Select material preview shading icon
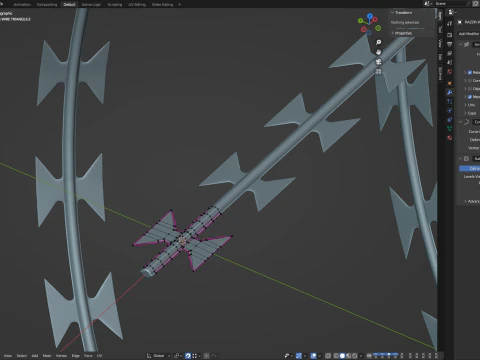This screenshot has height=360, width=480. [x=349, y=356]
